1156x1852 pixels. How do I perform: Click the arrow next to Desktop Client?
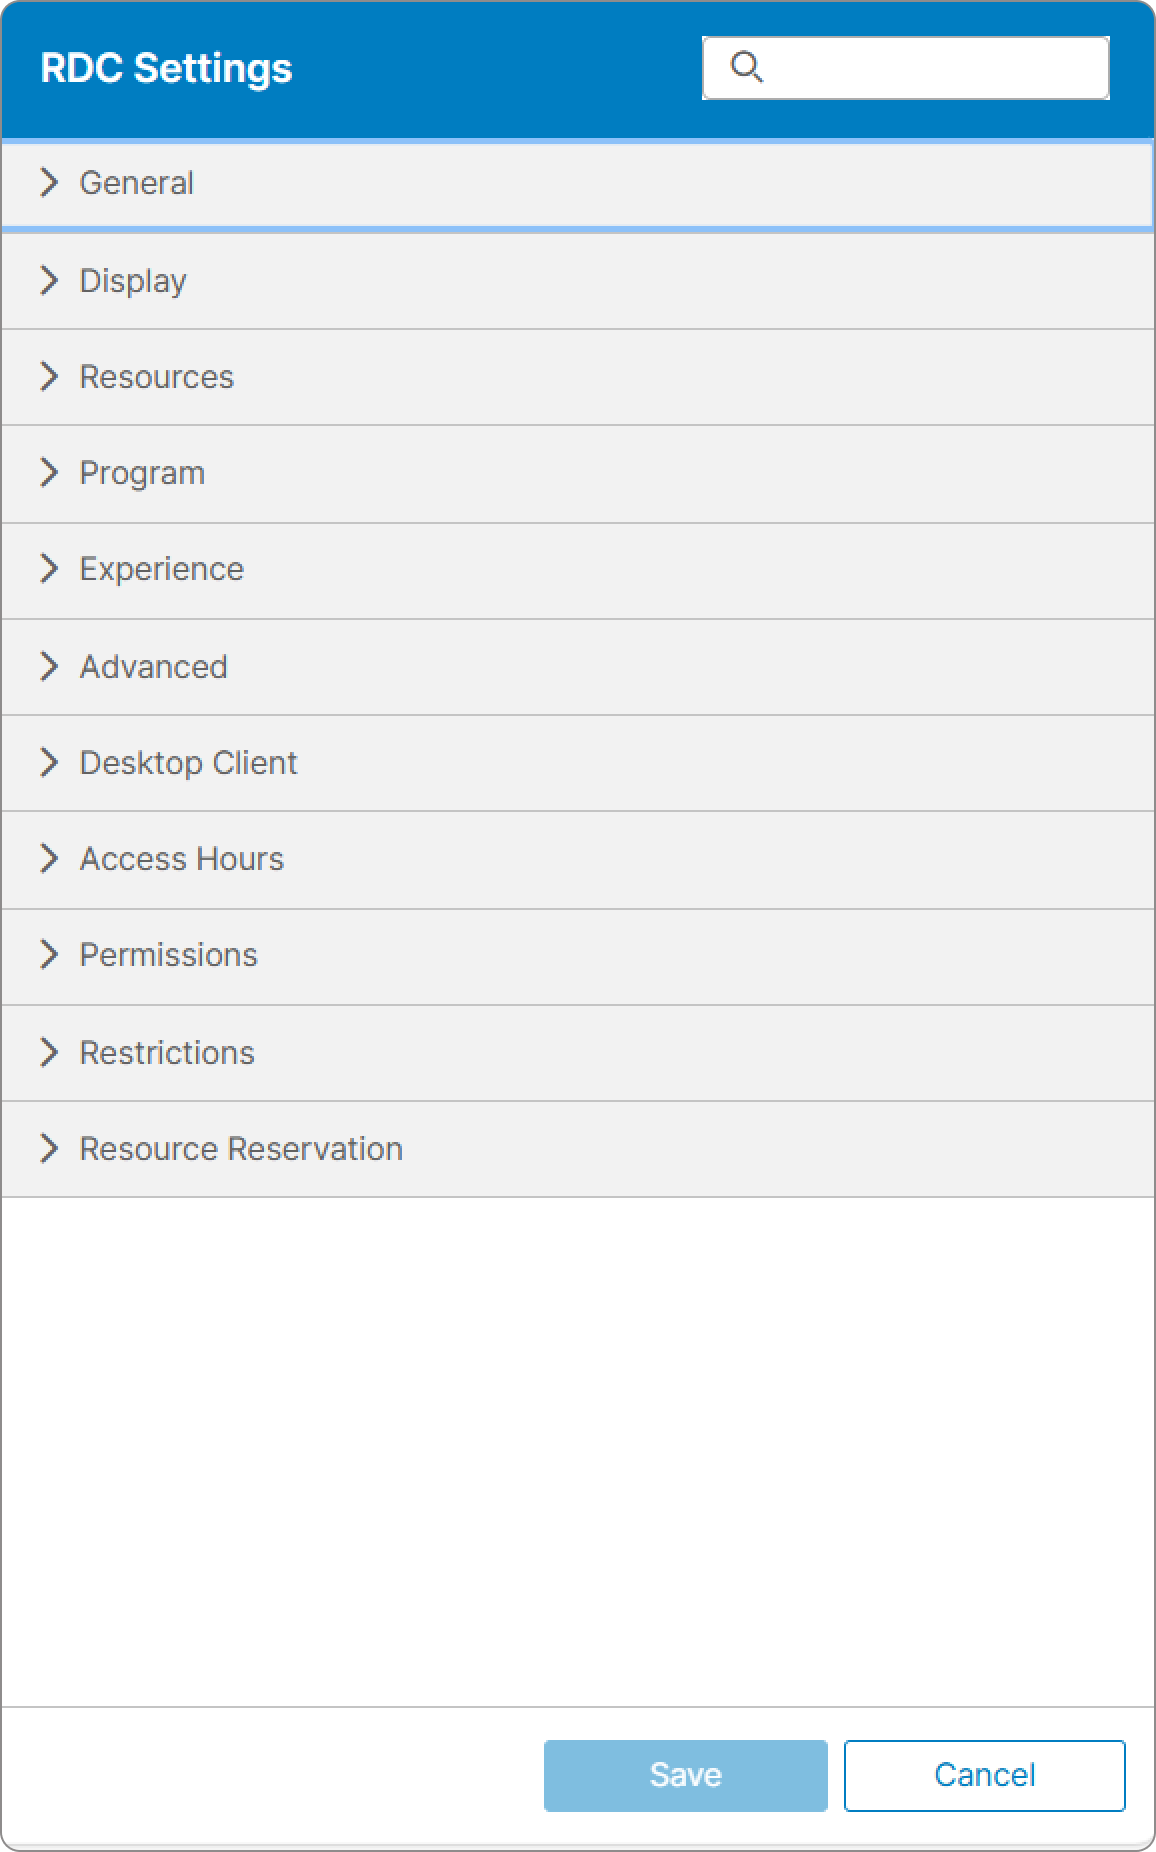click(48, 762)
